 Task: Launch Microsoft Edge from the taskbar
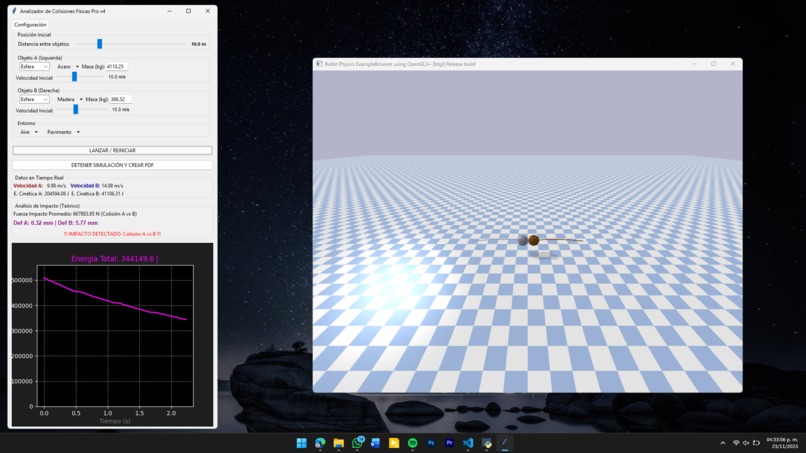tap(320, 443)
